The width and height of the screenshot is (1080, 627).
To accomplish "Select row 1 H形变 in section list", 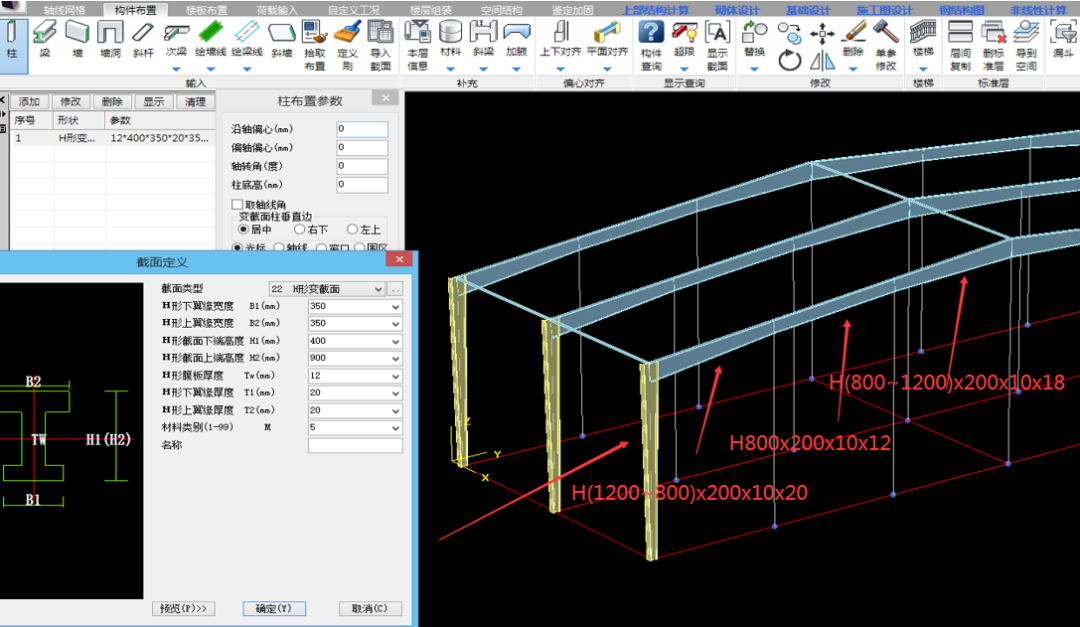I will tap(112, 138).
